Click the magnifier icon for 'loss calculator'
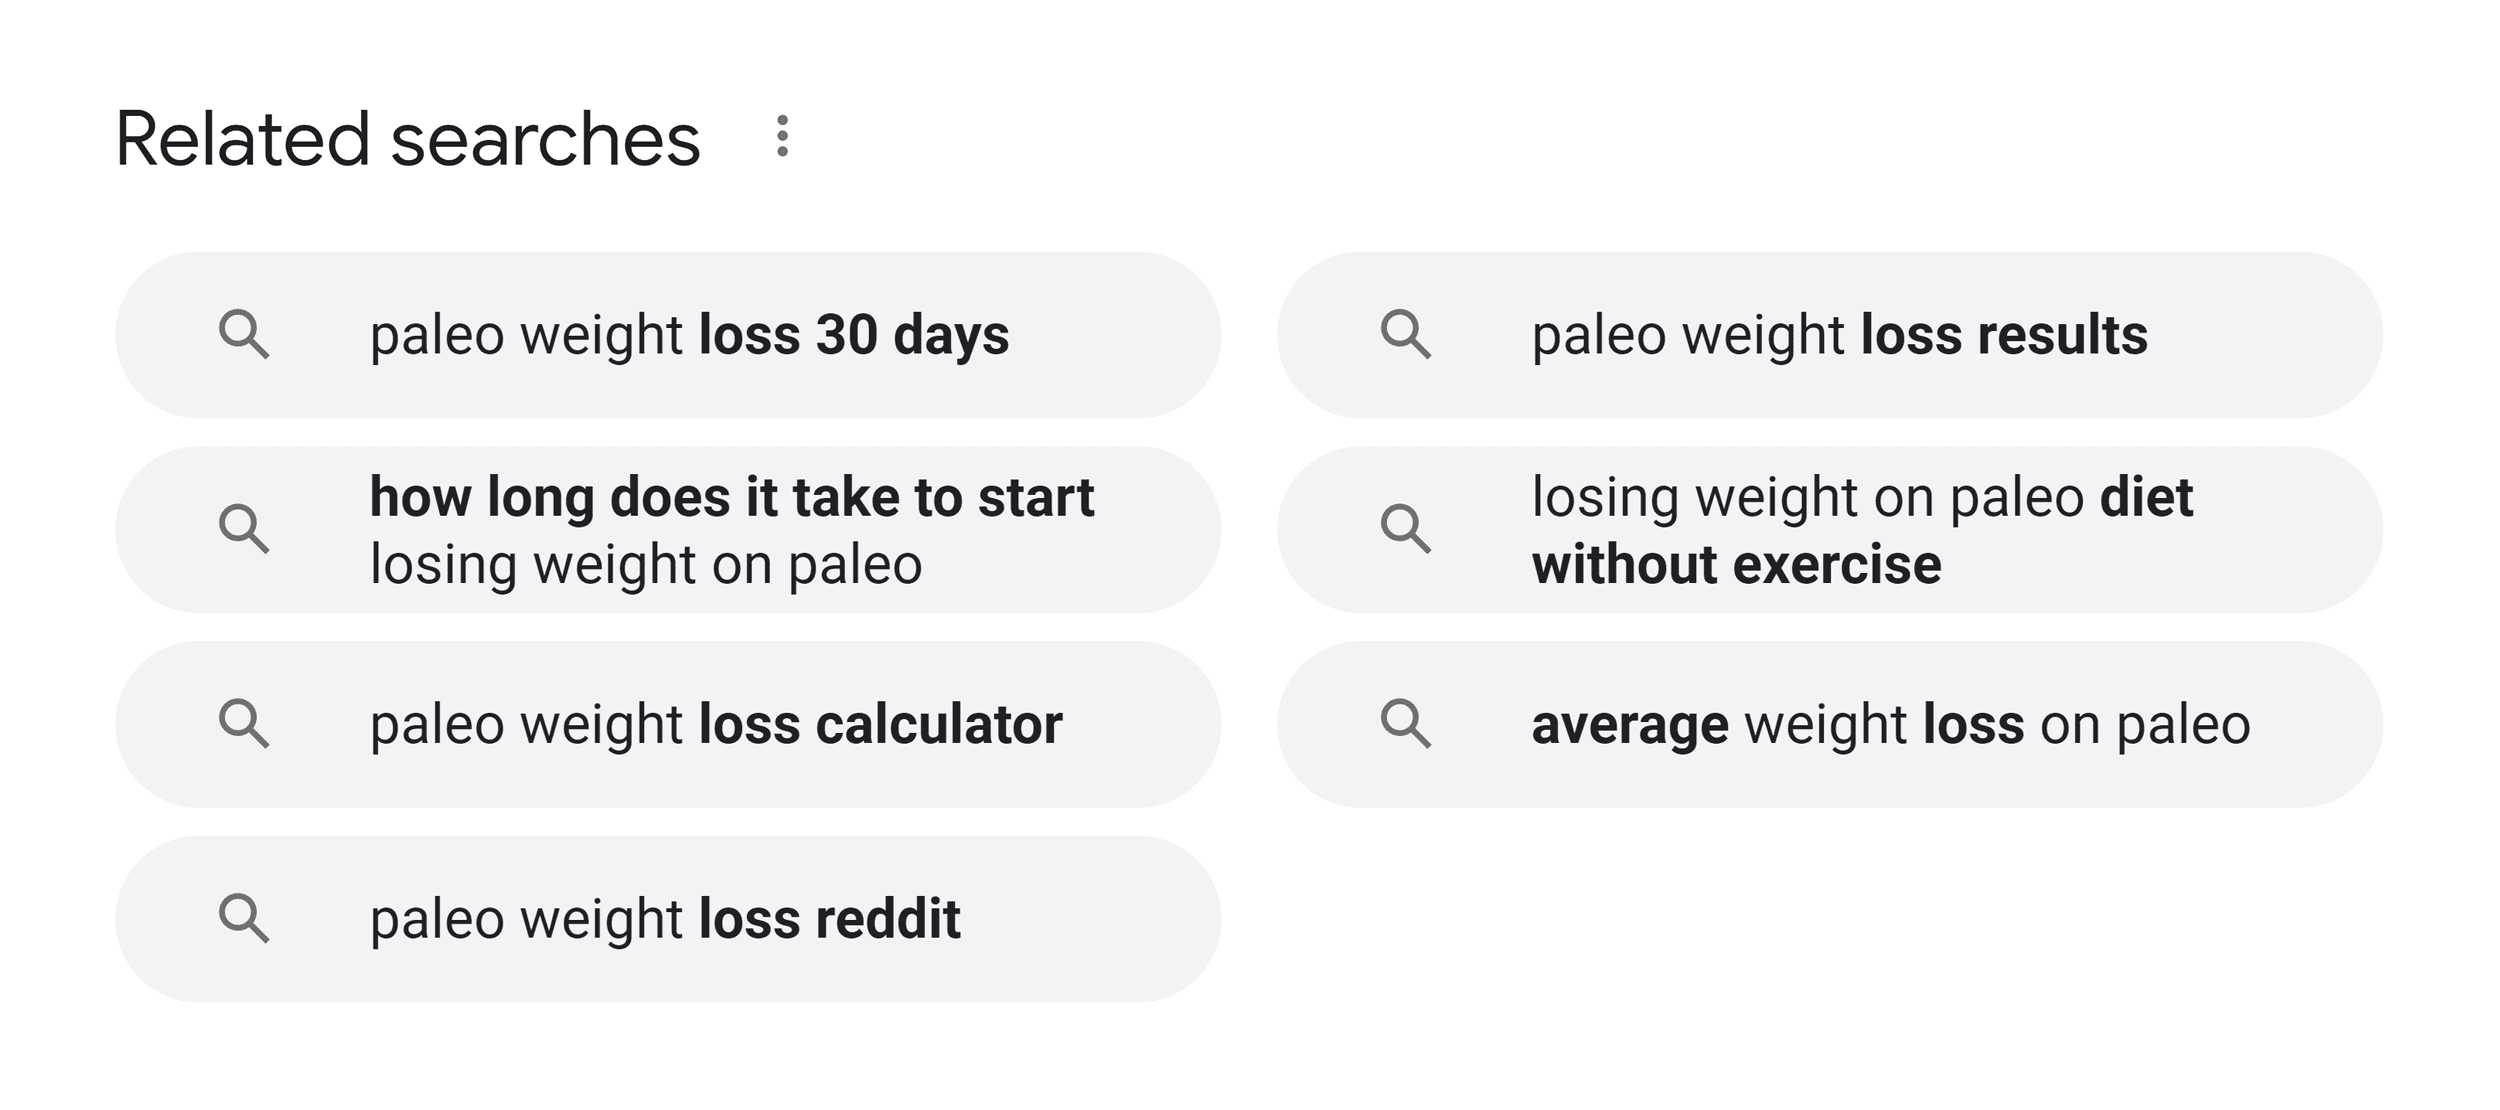The image size is (2500, 1110). click(x=244, y=724)
